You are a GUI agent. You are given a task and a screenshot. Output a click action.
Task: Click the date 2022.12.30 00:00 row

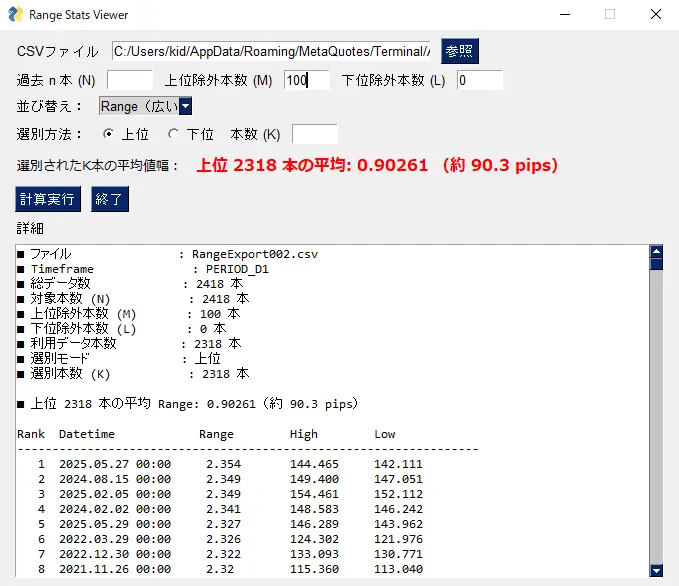point(115,554)
